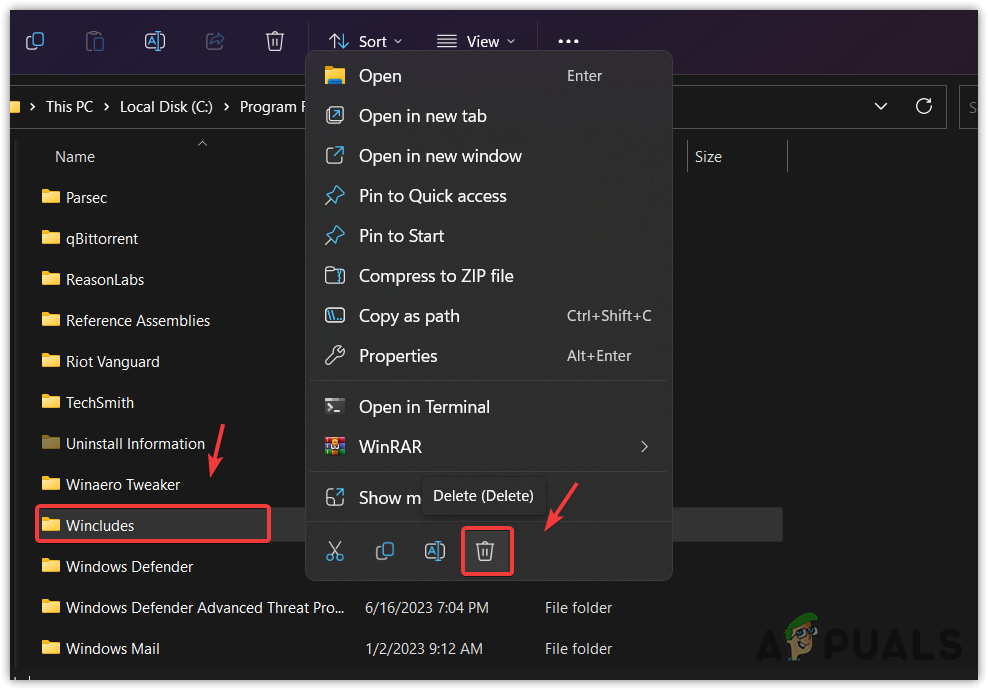Select the Reference Assemblies folder
This screenshot has height=690, width=988.
click(x=125, y=320)
